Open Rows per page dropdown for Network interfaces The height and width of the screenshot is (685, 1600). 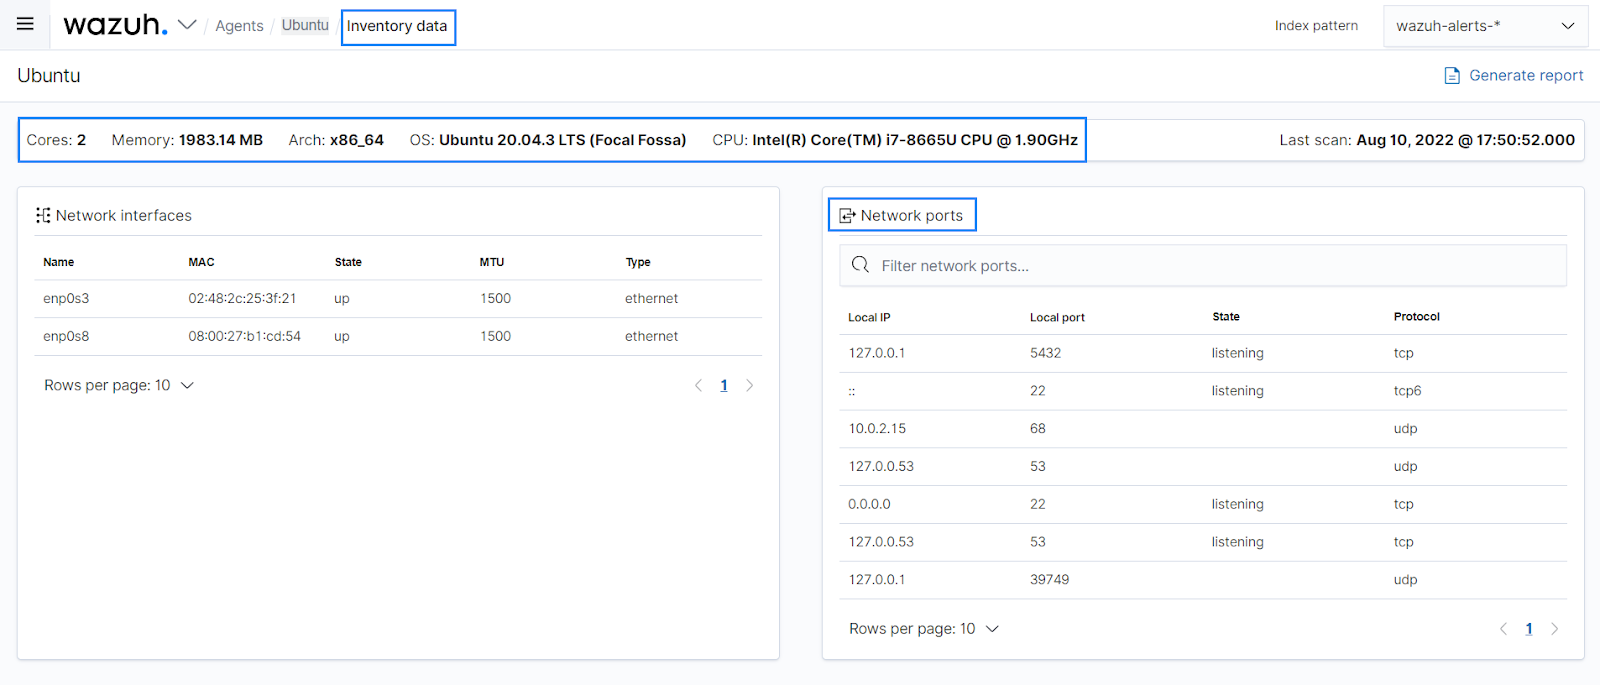click(x=119, y=385)
